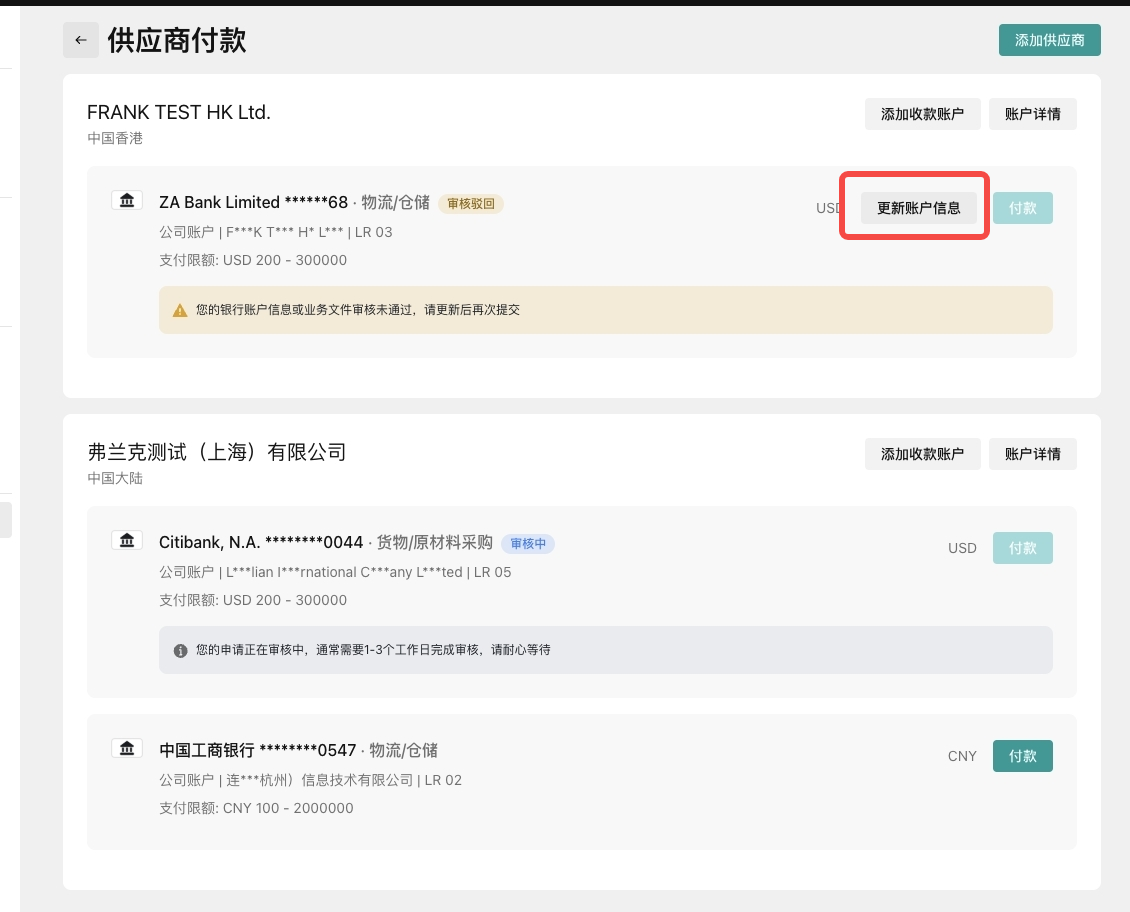This screenshot has height=912, width=1130.
Task: Click the under-review info banner
Action: coord(605,650)
